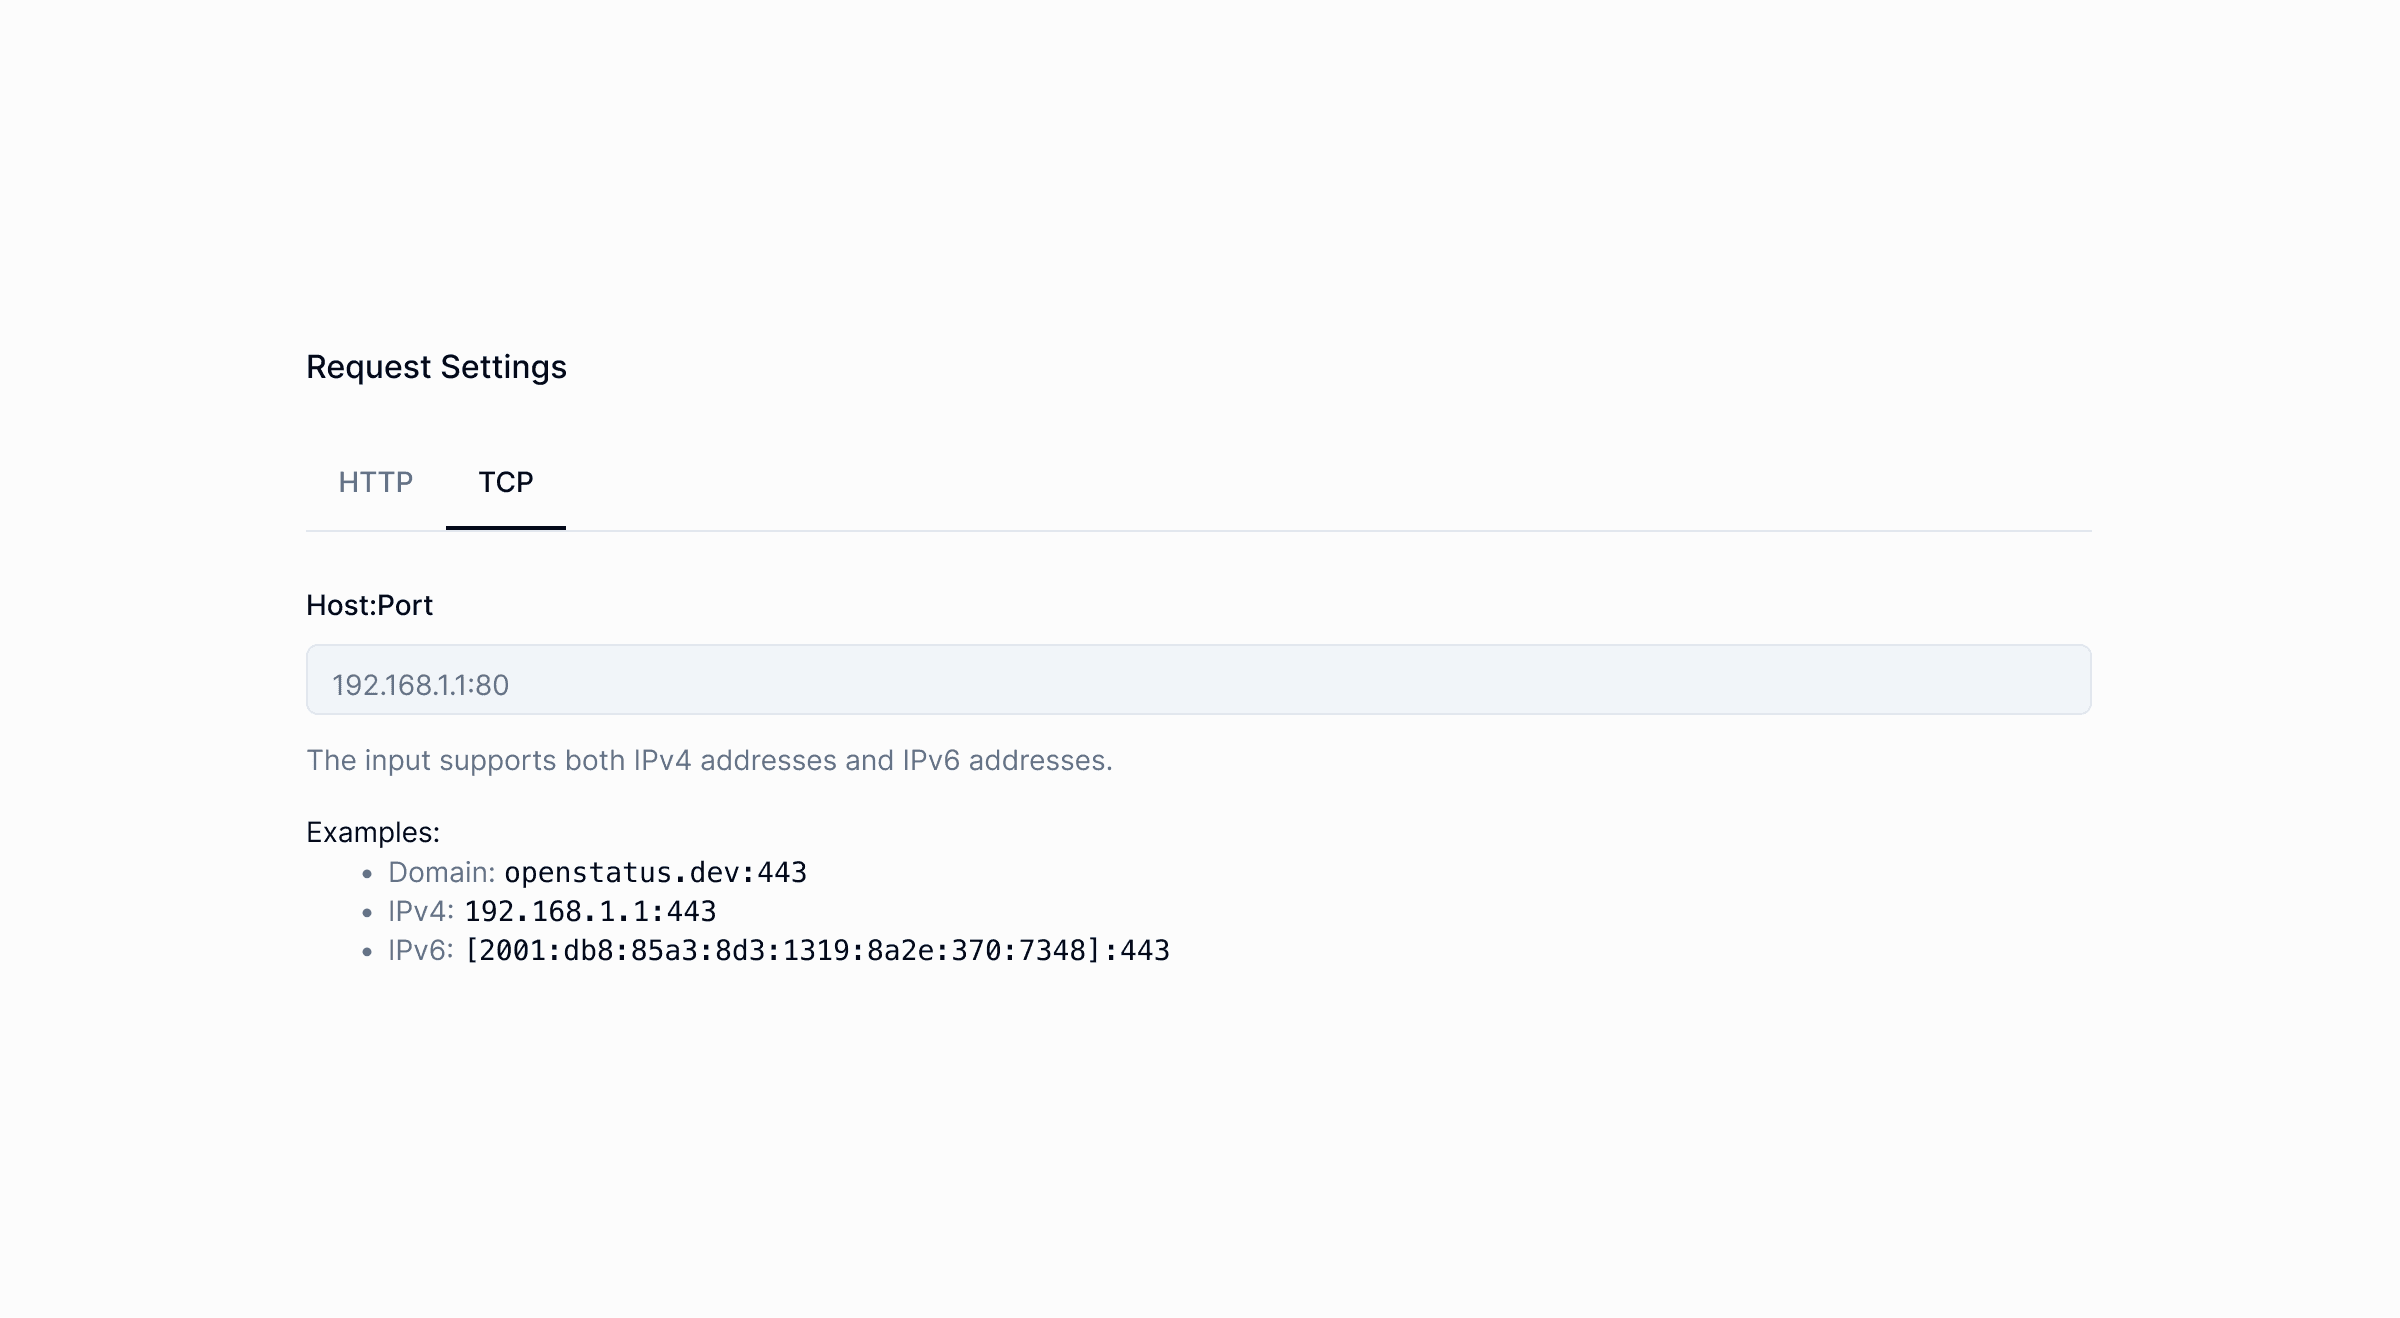Click the bullet next to the IPv4 example
The height and width of the screenshot is (1318, 2400).
tap(366, 913)
